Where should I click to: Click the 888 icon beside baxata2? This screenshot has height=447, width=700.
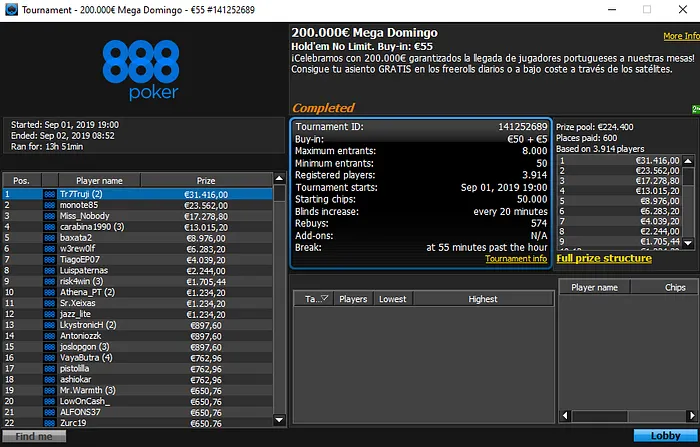(50, 238)
